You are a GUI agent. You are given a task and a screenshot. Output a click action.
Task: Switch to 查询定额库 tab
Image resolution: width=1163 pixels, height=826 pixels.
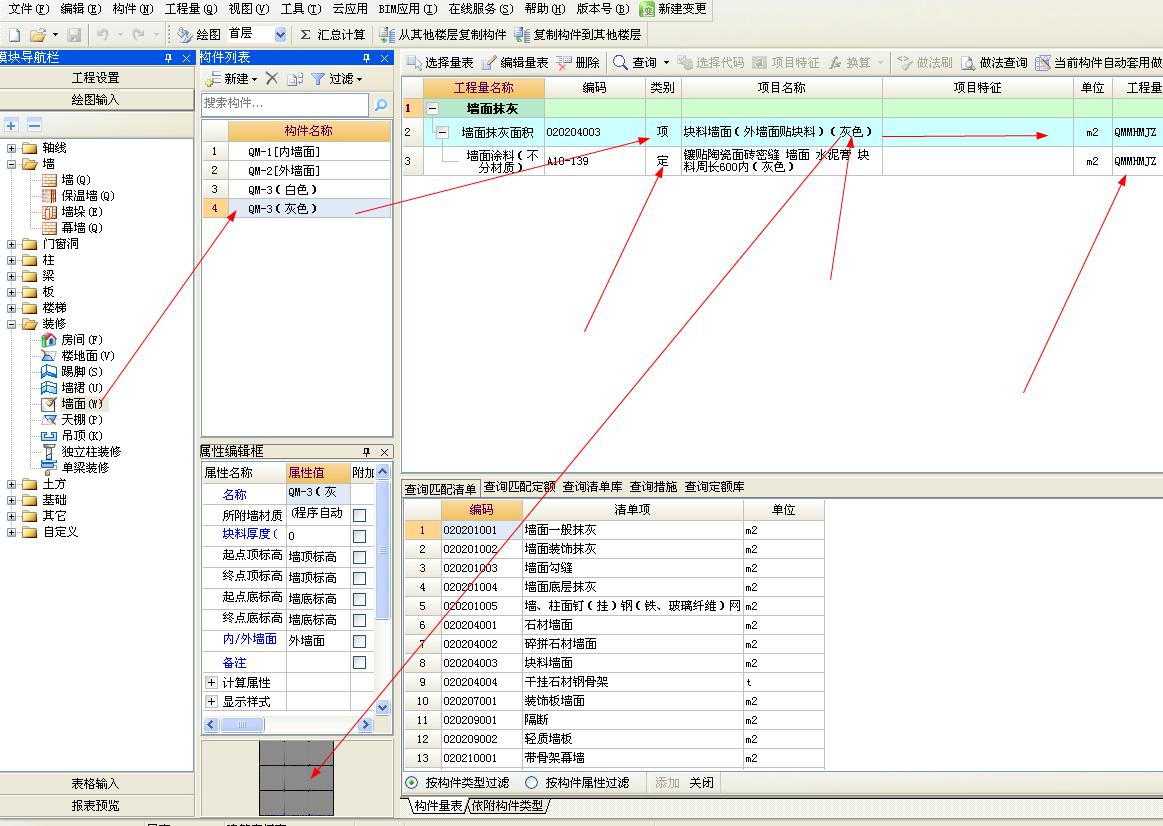pos(714,487)
